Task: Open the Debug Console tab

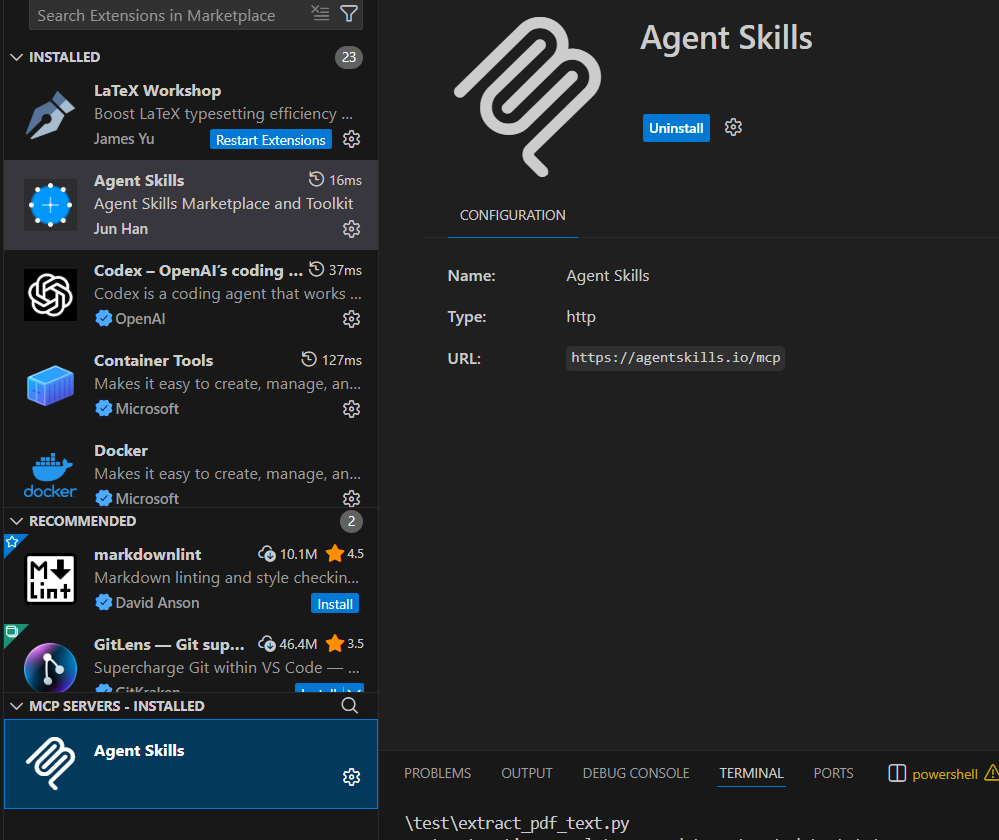Action: 636,773
